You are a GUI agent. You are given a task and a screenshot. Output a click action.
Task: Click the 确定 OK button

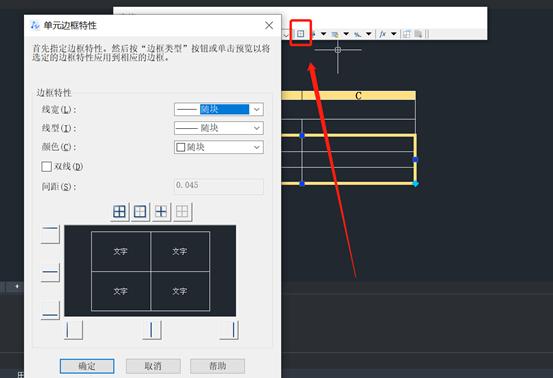click(87, 366)
